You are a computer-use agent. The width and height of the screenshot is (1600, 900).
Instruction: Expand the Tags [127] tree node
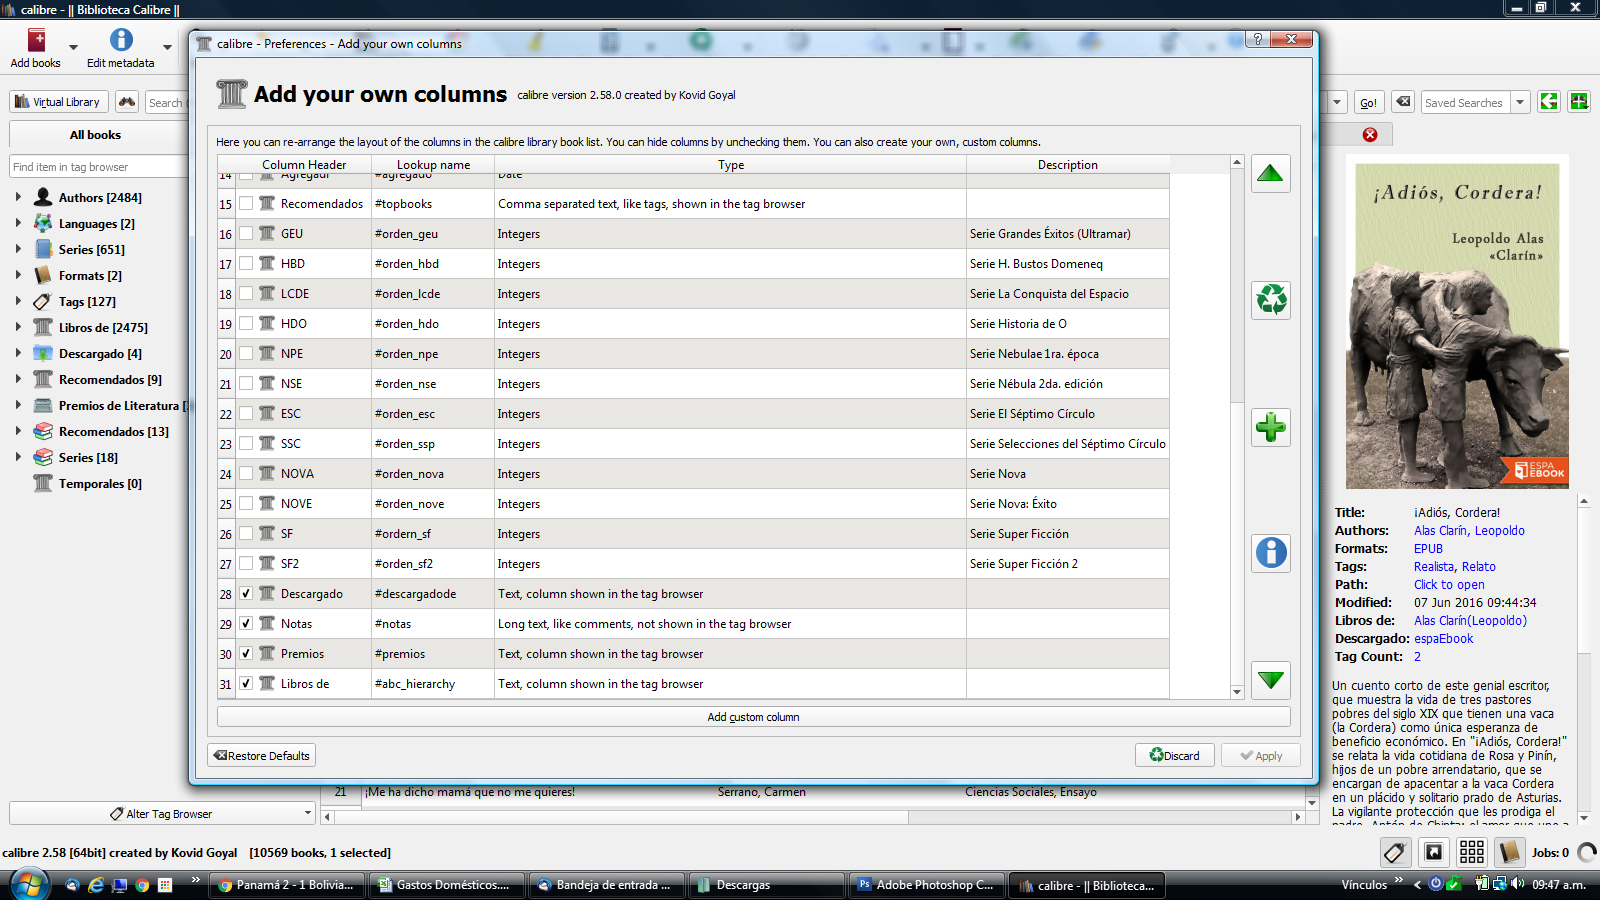pyautogui.click(x=18, y=301)
